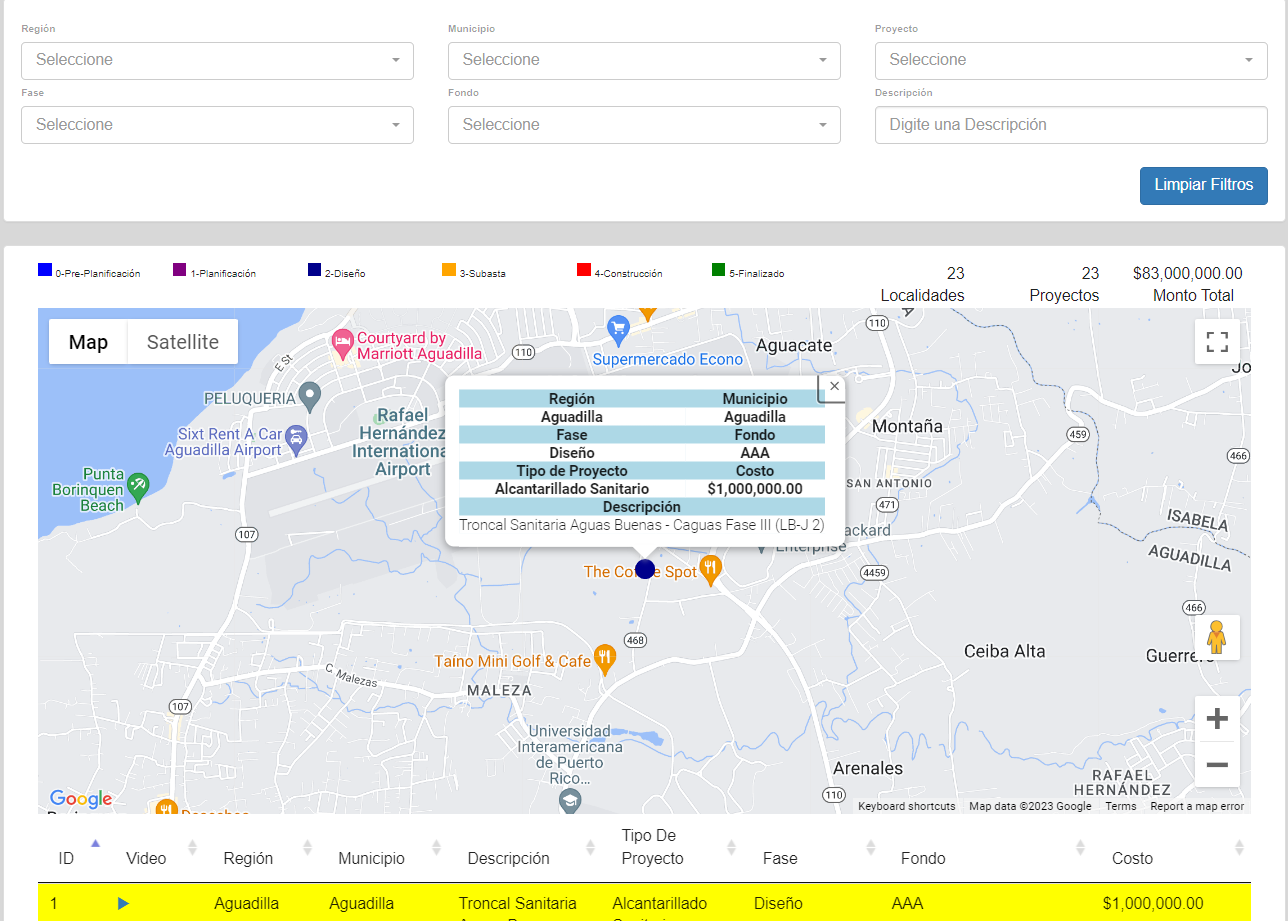
Task: Select the 2-Diseño legend color square
Action: tap(314, 269)
